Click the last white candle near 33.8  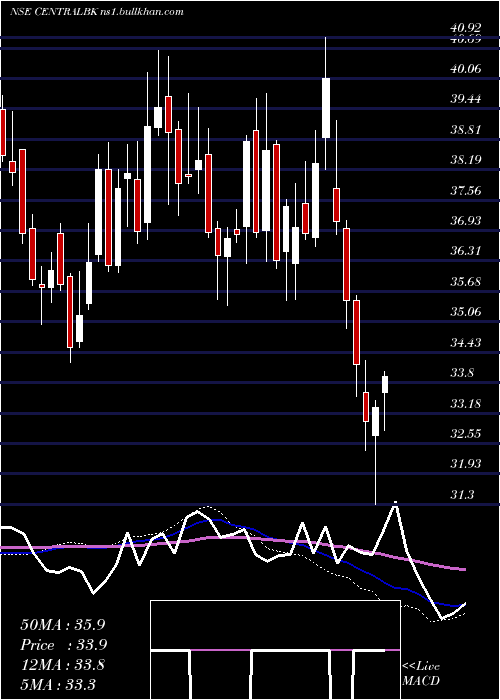(x=385, y=384)
